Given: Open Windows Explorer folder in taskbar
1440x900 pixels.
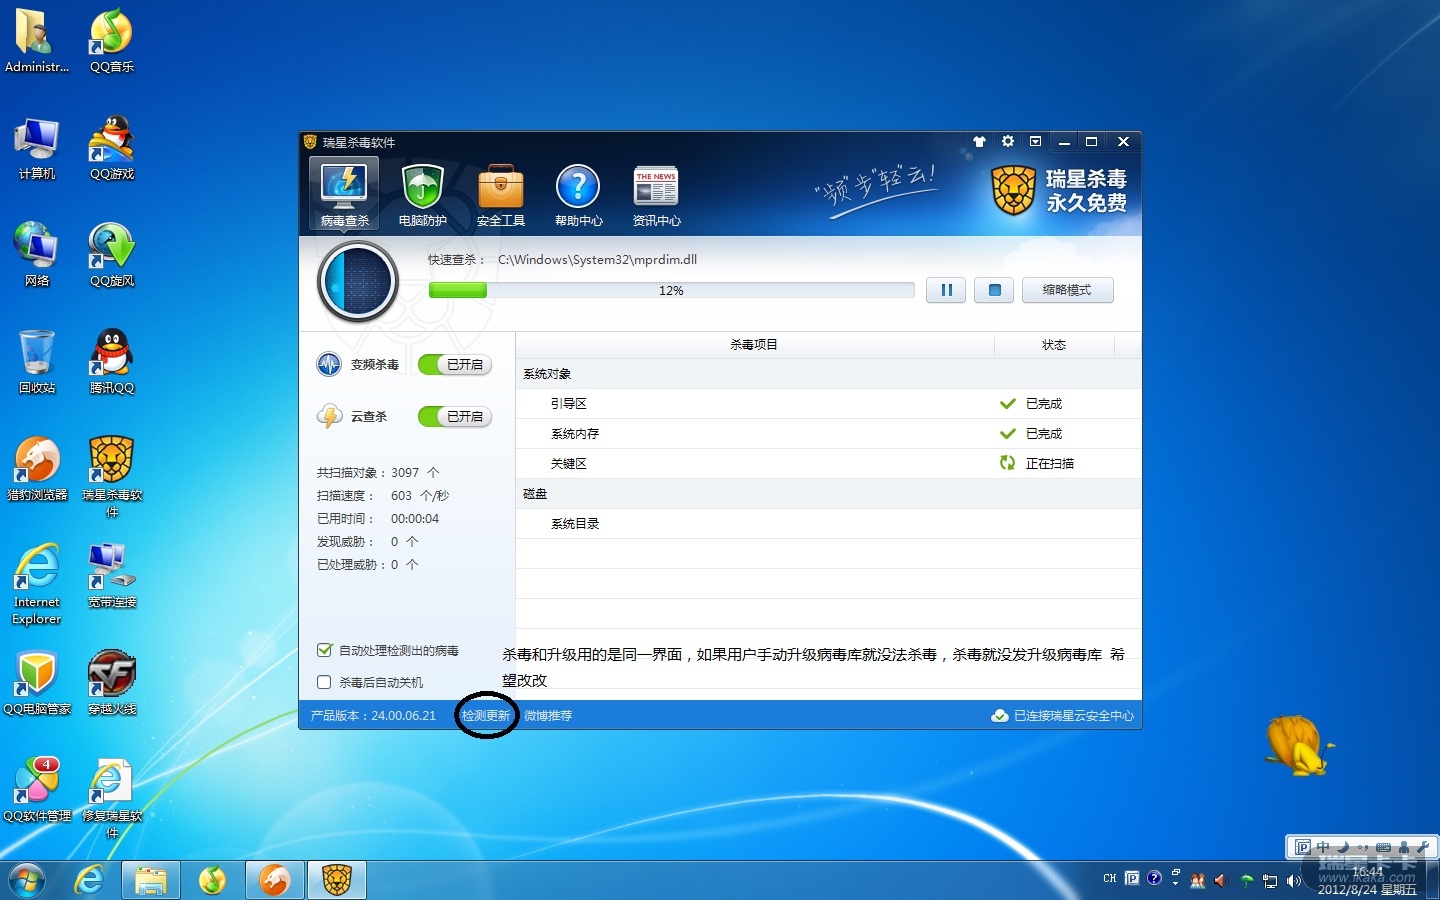Looking at the screenshot, I should [x=151, y=880].
